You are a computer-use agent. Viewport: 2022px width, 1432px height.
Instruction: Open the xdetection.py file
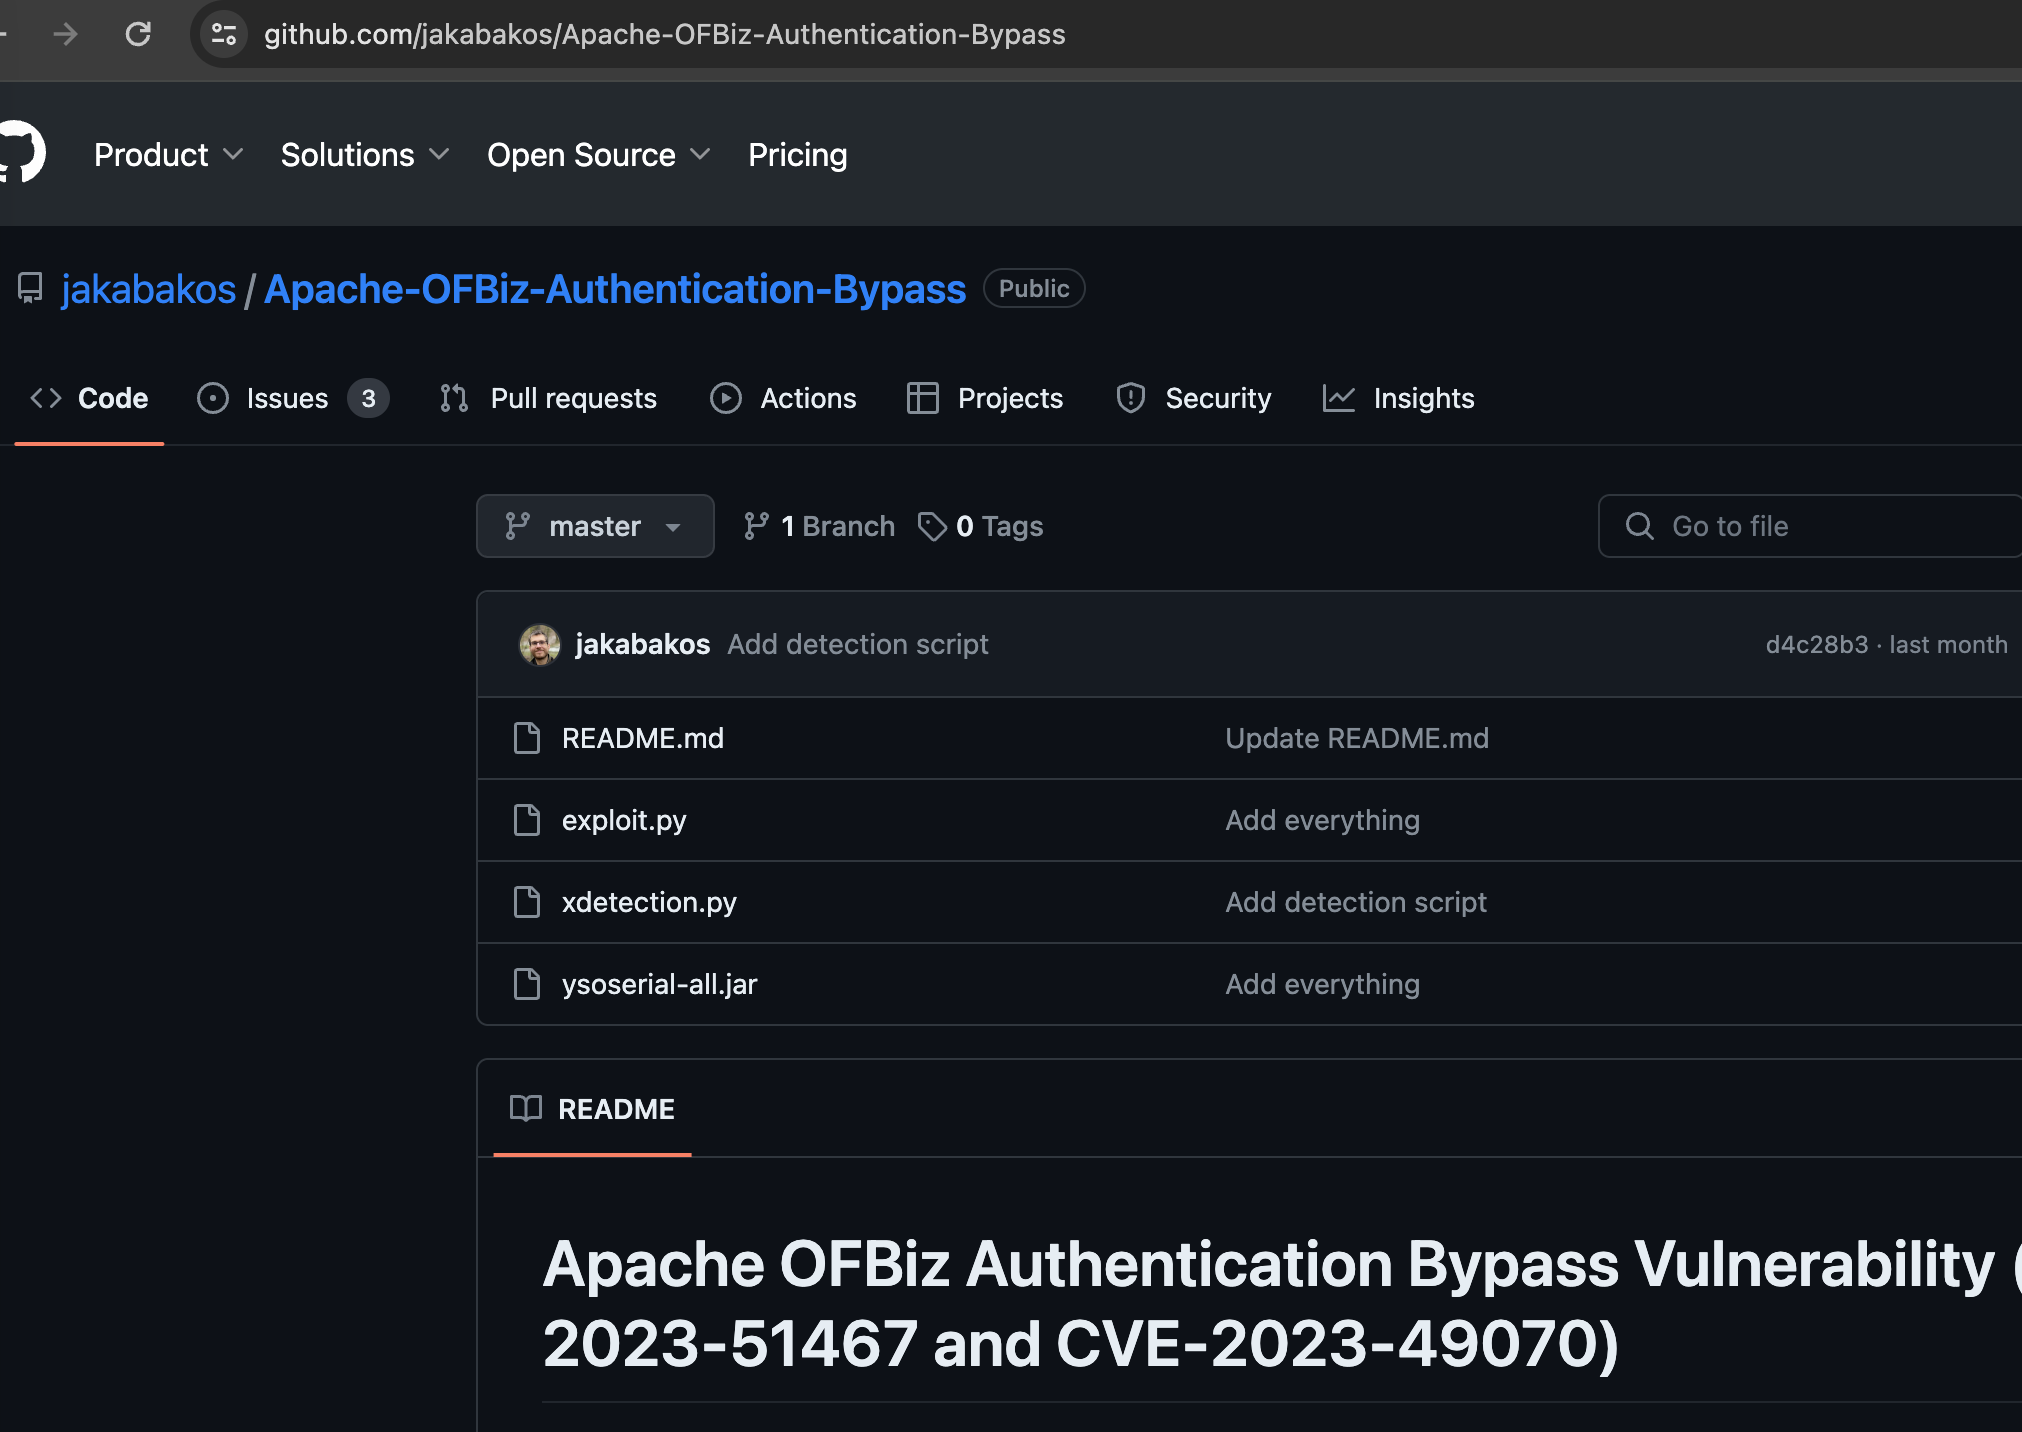pyautogui.click(x=649, y=902)
